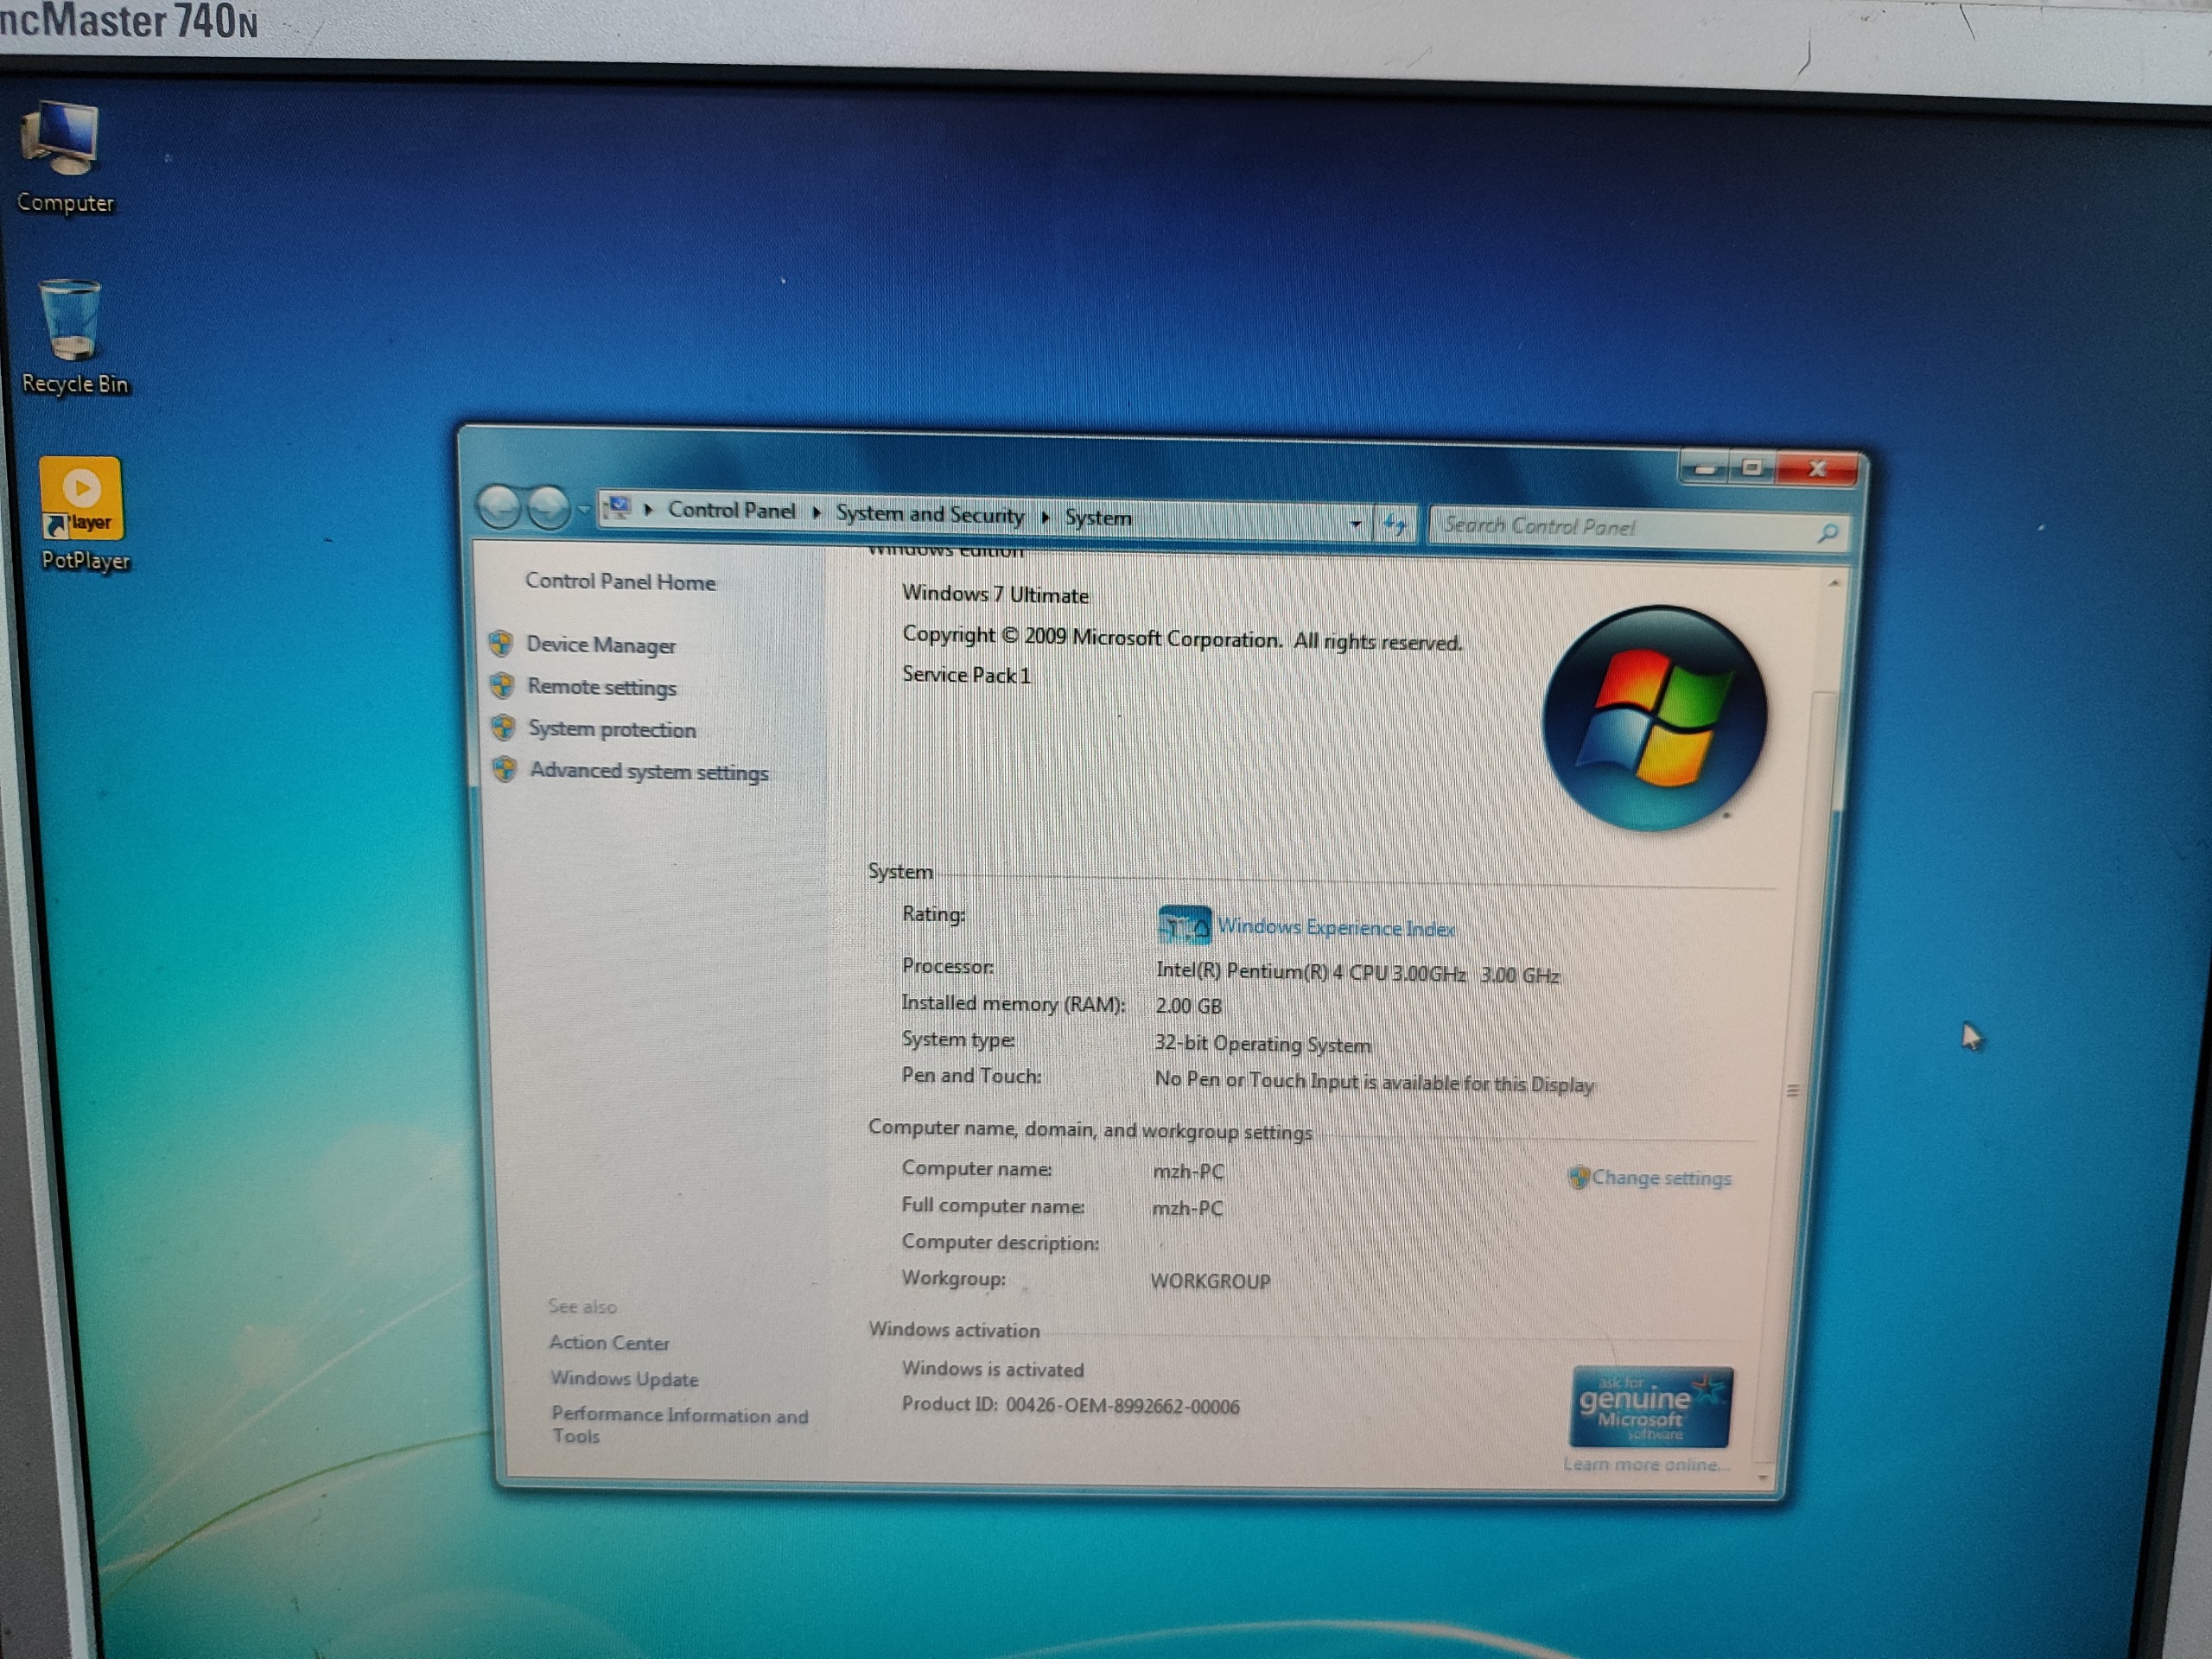This screenshot has width=2212, height=1659.
Task: Click shield icon beside Remote settings
Action: pyautogui.click(x=502, y=685)
